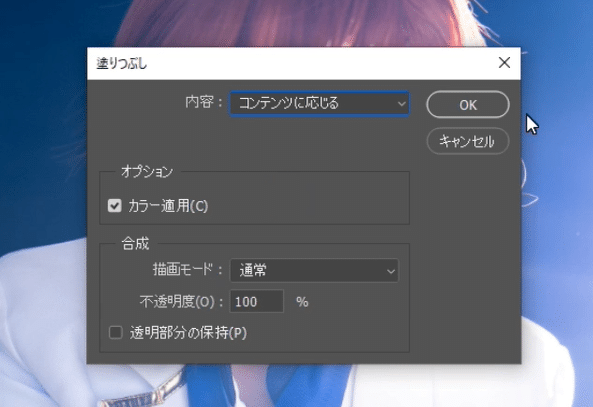593x407 pixels.
Task: Enable the 透明部分の保持(P) checkbox
Action: tap(115, 333)
